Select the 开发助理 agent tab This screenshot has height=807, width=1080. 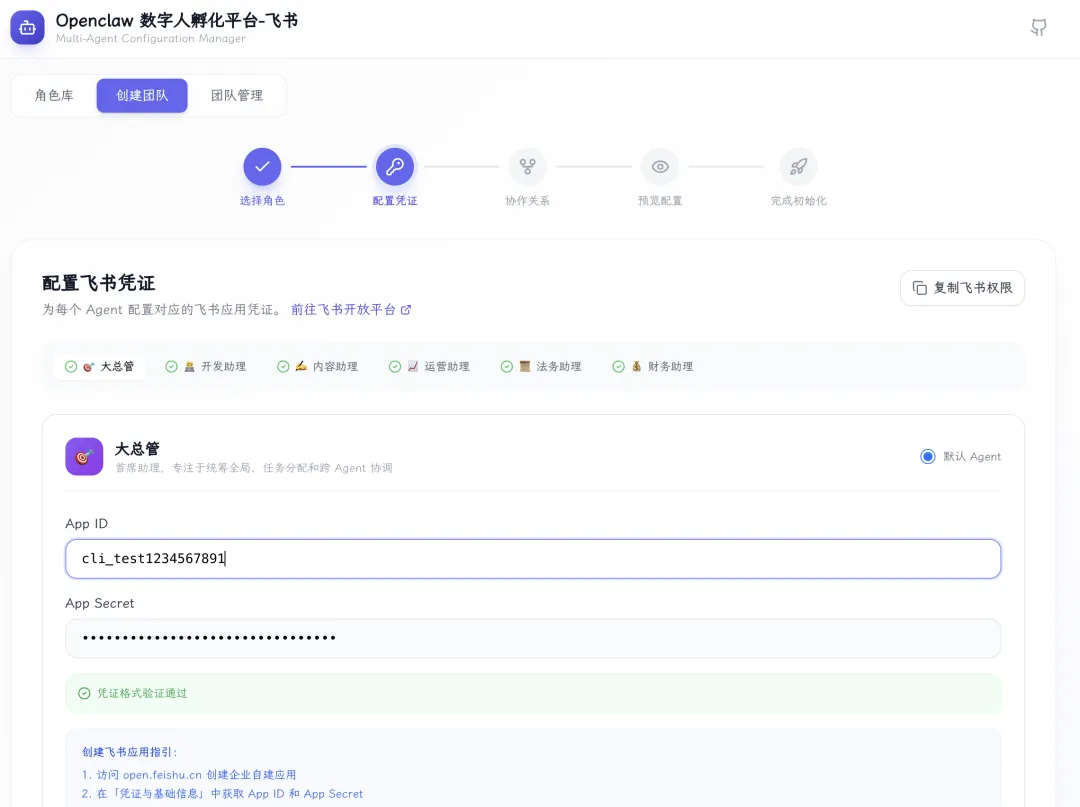click(206, 366)
